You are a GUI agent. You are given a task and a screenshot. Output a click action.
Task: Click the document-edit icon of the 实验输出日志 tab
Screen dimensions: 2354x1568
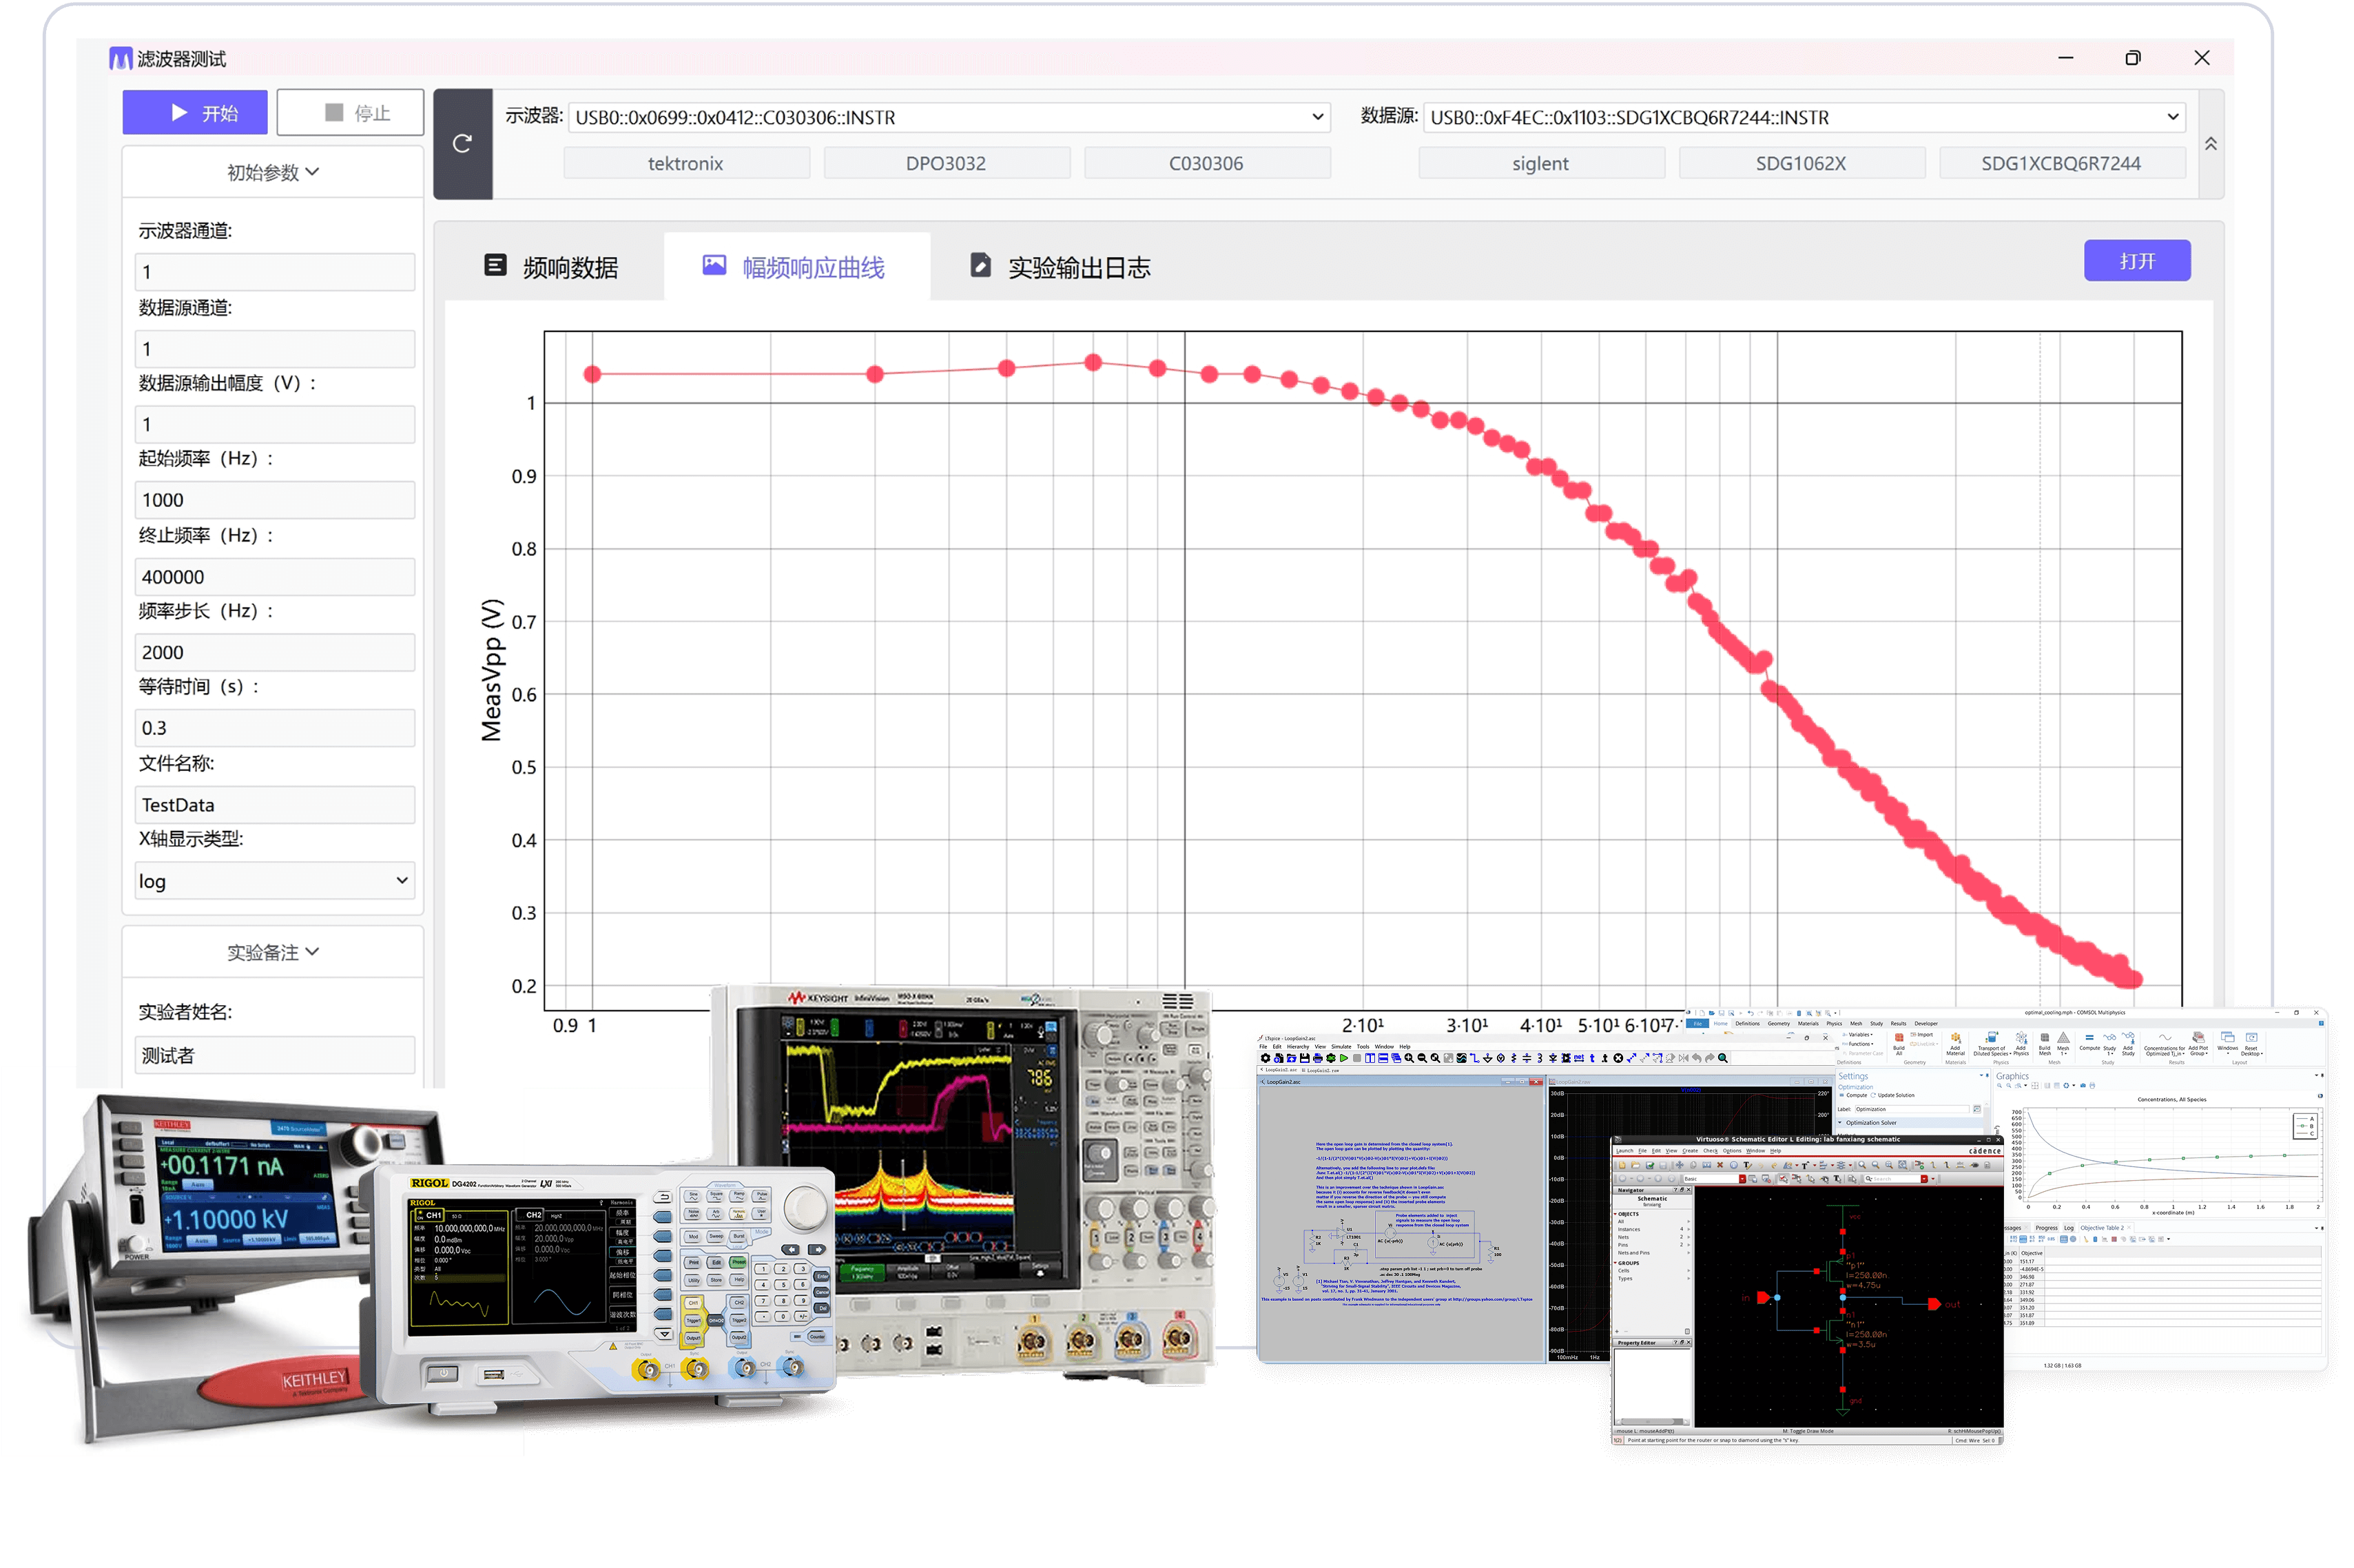pos(981,265)
